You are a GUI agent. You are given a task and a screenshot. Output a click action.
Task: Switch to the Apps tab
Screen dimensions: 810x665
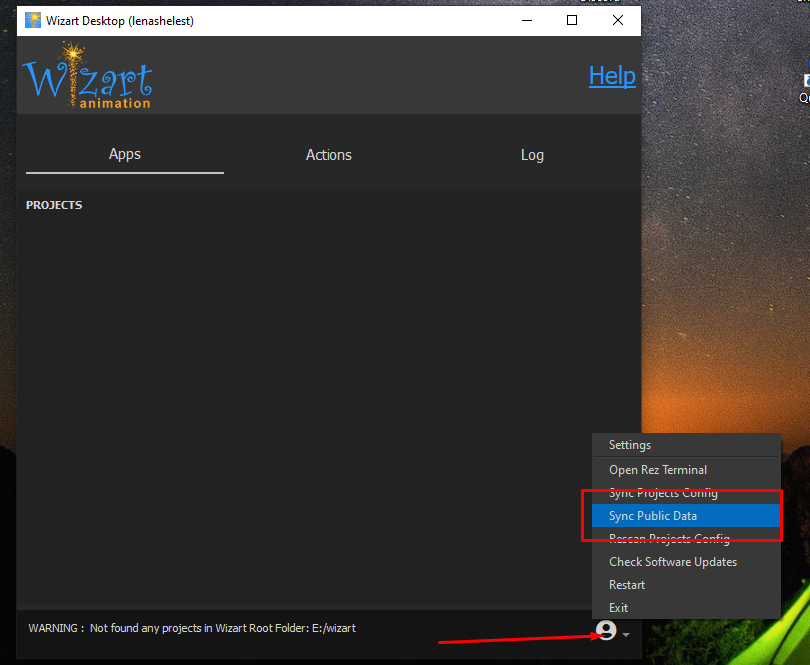pyautogui.click(x=125, y=154)
